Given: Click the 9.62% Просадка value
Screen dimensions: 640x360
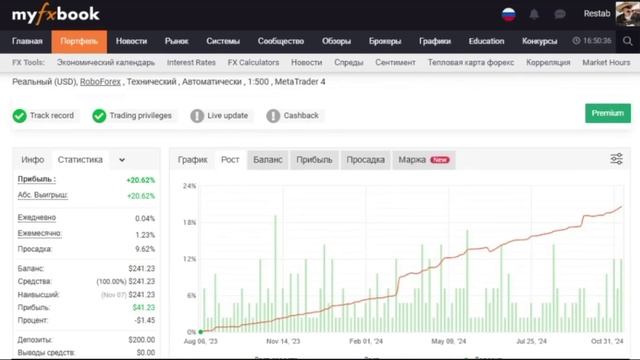Looking at the screenshot, I should click(x=145, y=249).
